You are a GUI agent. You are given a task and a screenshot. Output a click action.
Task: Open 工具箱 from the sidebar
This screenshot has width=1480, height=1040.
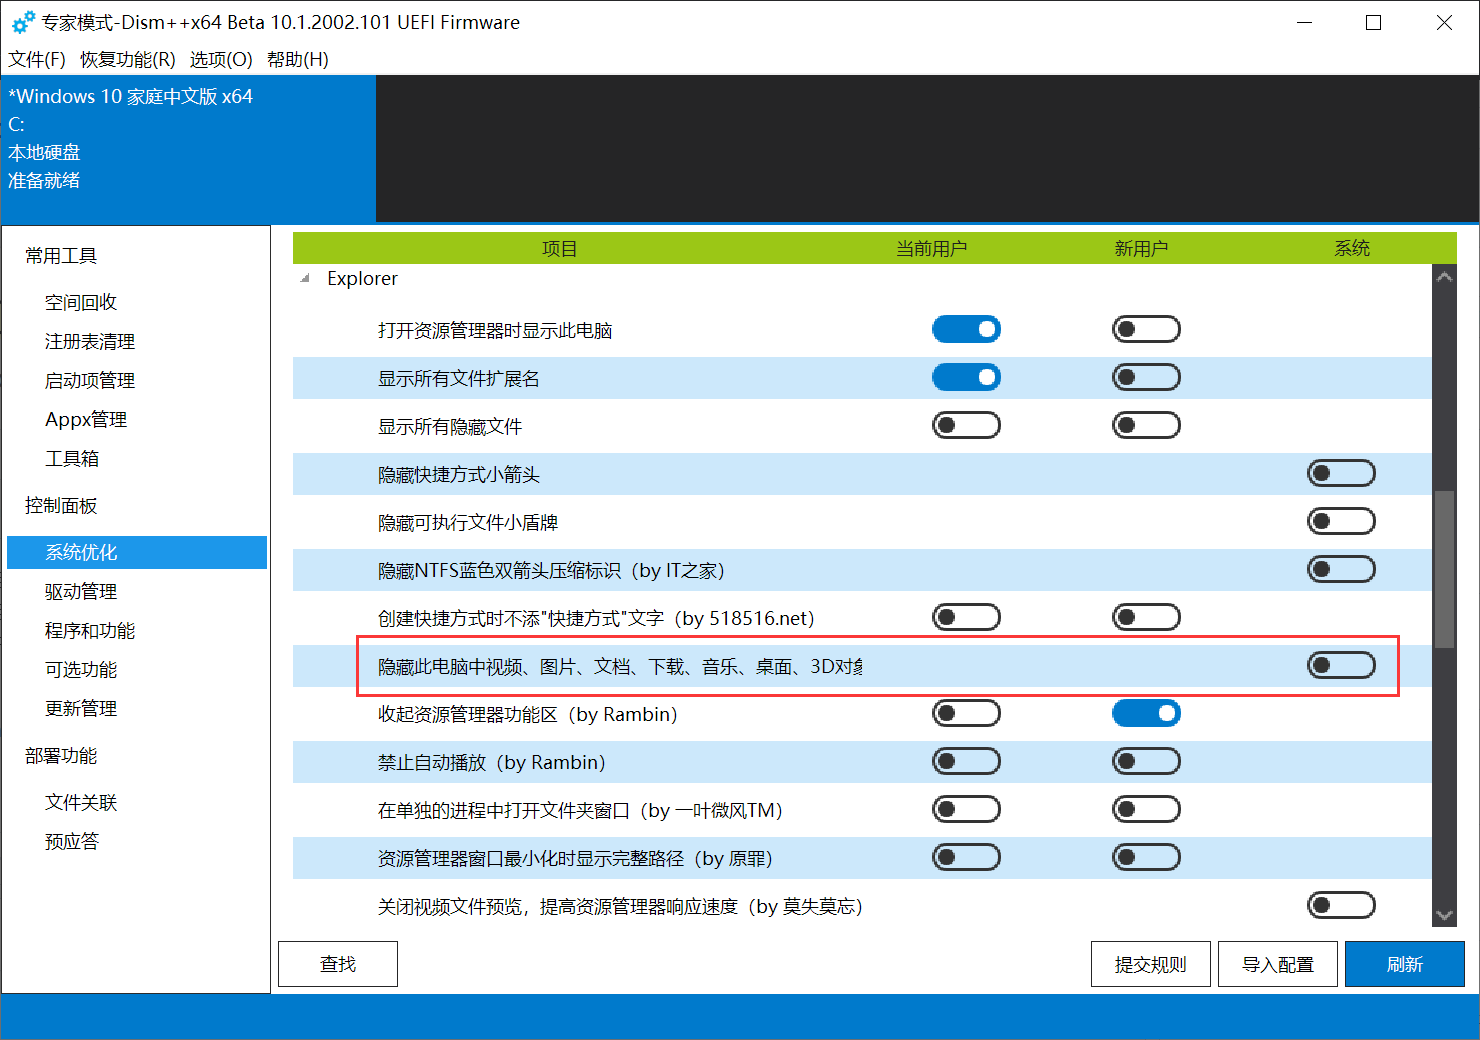(72, 457)
